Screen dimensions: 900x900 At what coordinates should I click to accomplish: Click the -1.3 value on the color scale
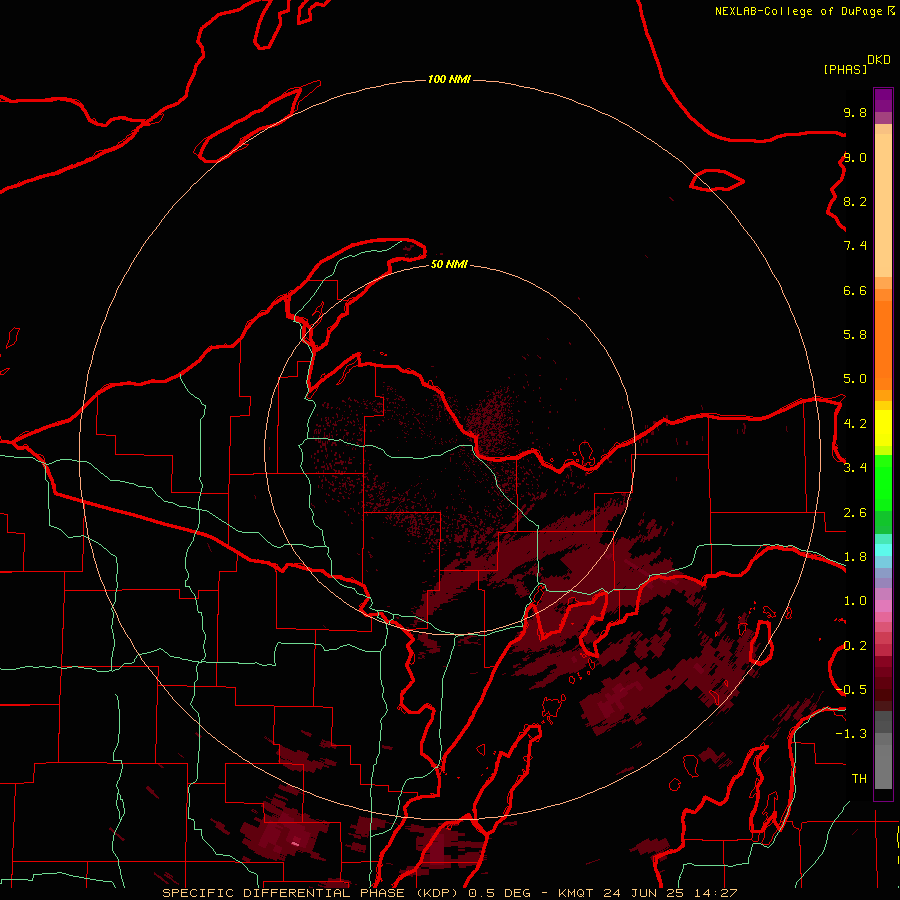tap(851, 734)
